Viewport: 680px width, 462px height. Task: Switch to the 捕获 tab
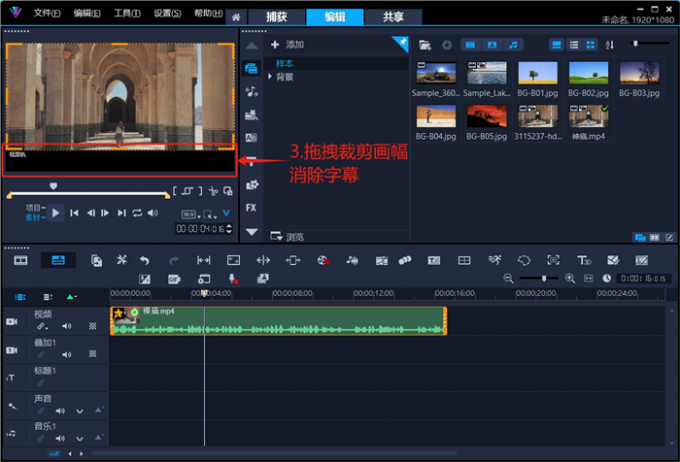coord(276,17)
